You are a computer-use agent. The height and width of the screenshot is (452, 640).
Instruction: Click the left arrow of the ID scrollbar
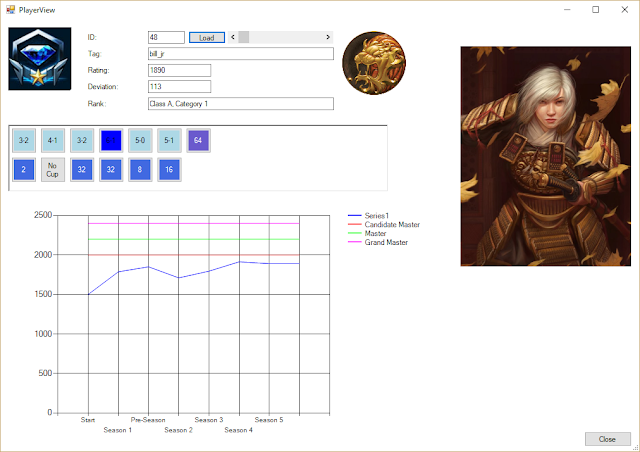point(233,37)
